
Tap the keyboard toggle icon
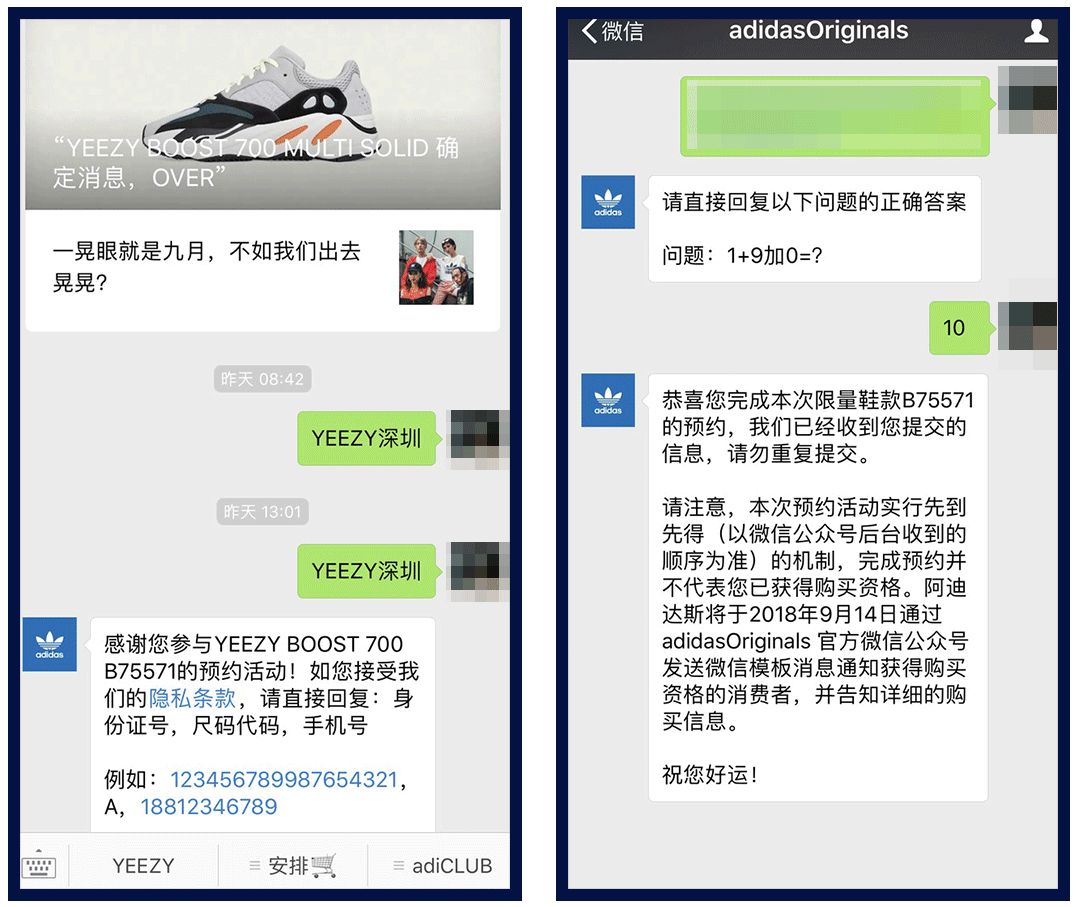(39, 866)
